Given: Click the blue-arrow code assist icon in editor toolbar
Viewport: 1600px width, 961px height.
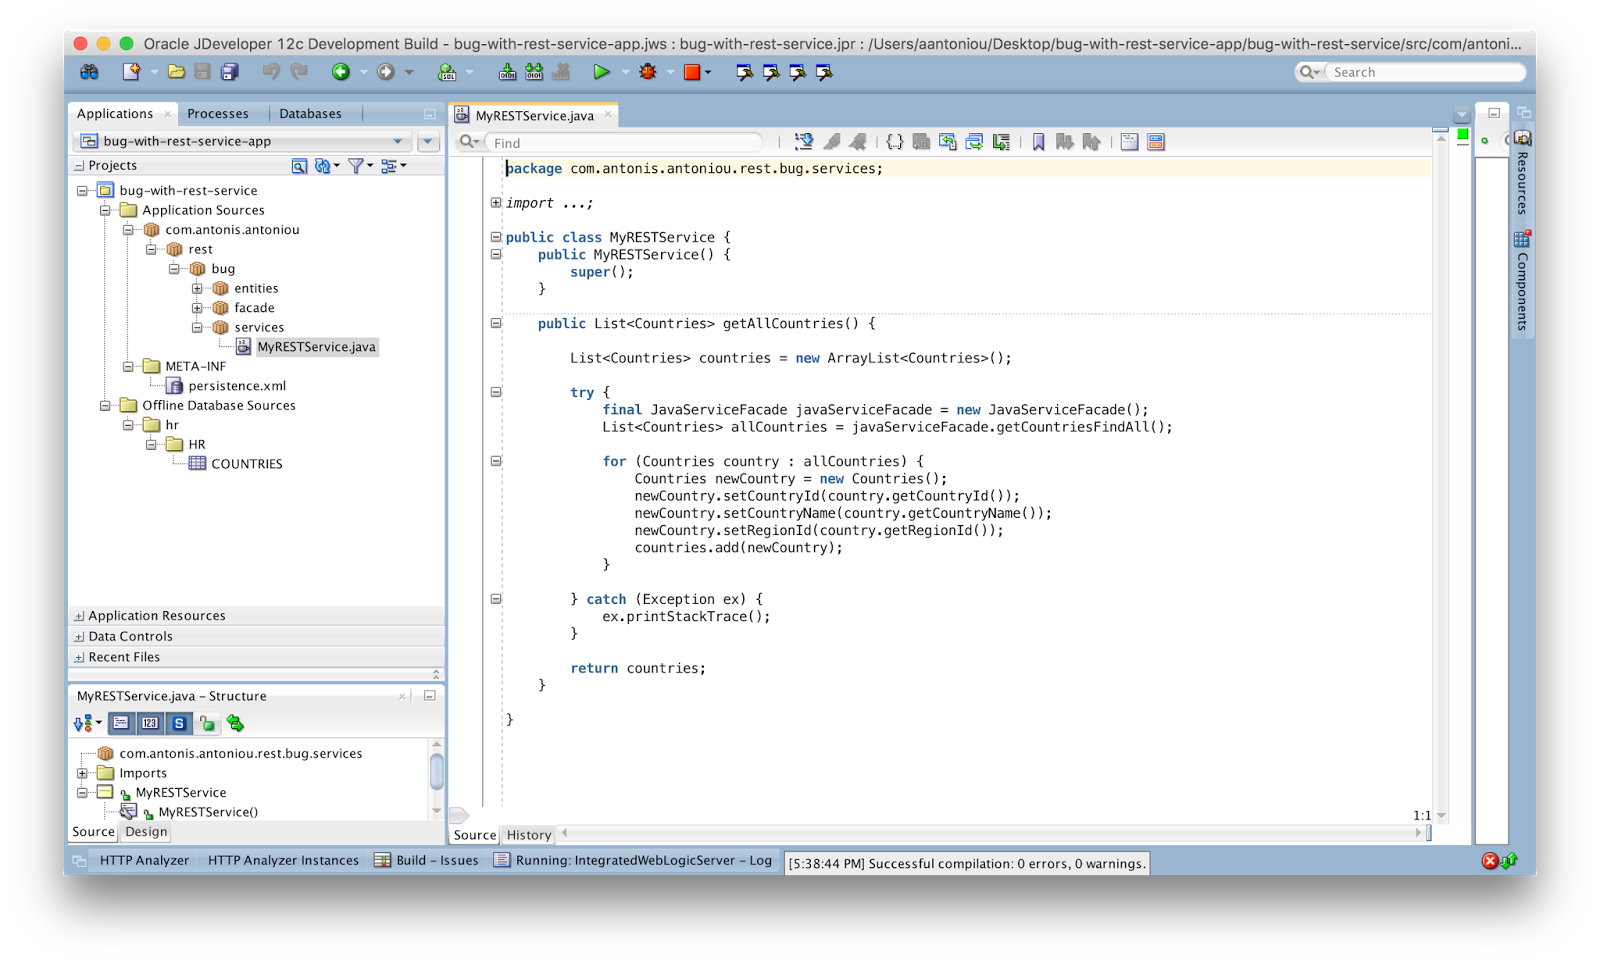Looking at the screenshot, I should (803, 142).
